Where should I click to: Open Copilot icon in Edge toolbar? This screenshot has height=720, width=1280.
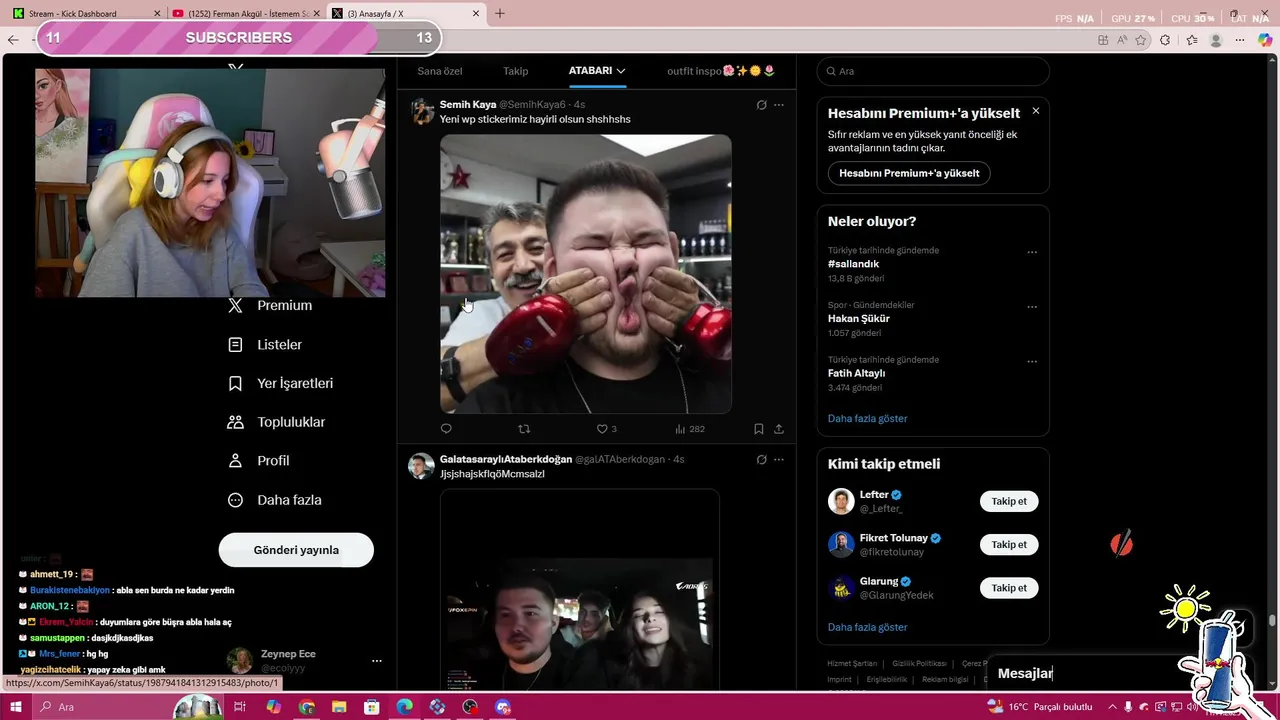pyautogui.click(x=1266, y=40)
